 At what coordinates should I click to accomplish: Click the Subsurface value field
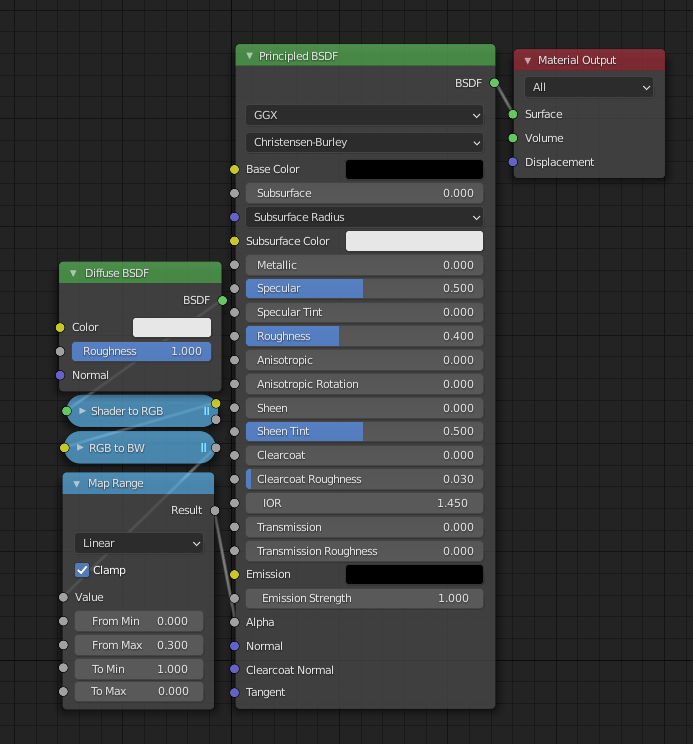point(364,193)
